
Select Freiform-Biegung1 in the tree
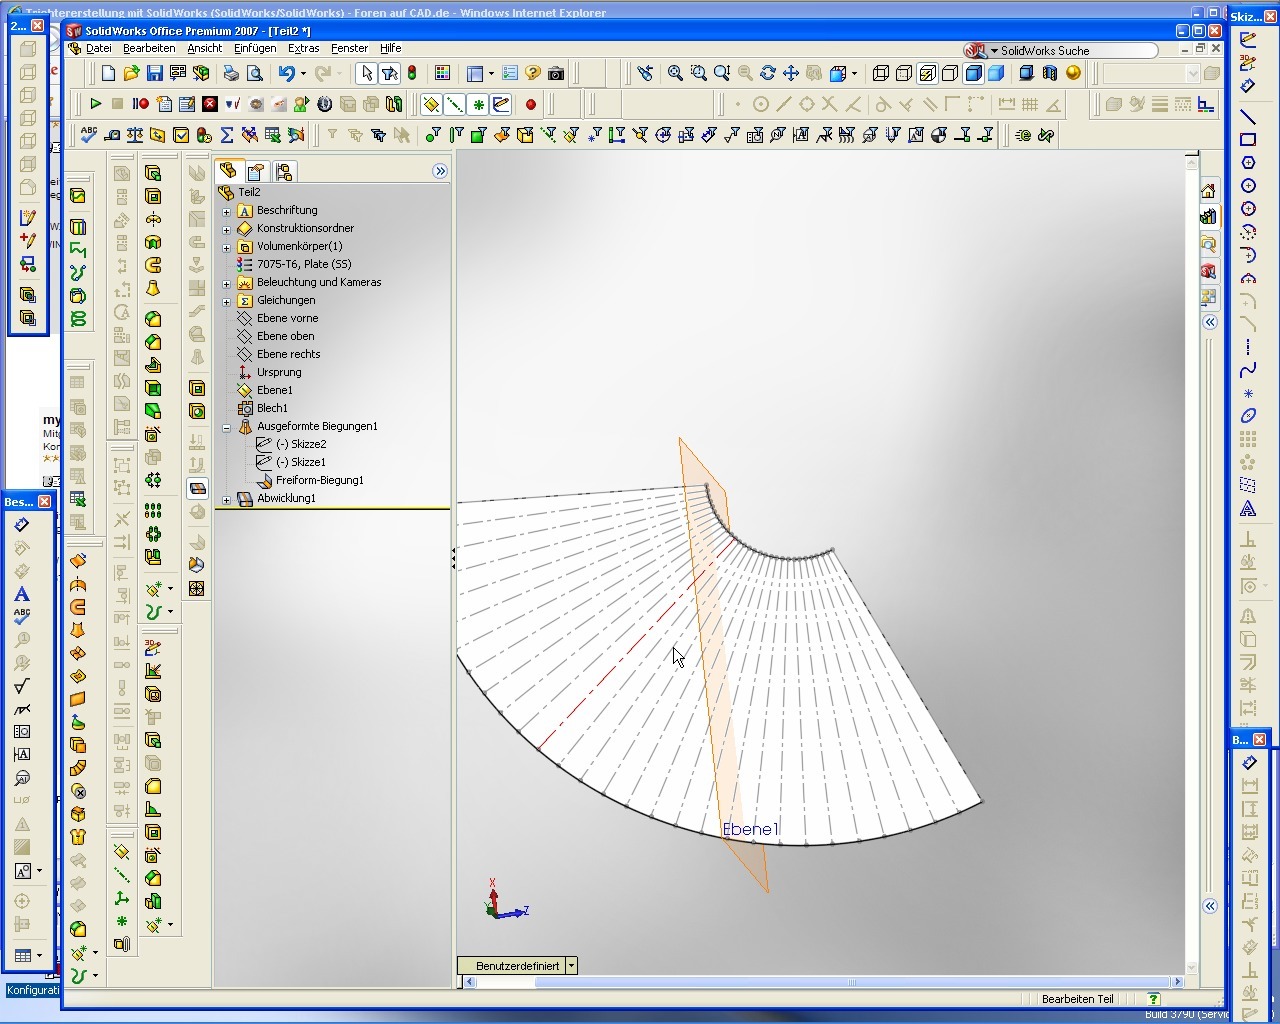click(x=319, y=480)
